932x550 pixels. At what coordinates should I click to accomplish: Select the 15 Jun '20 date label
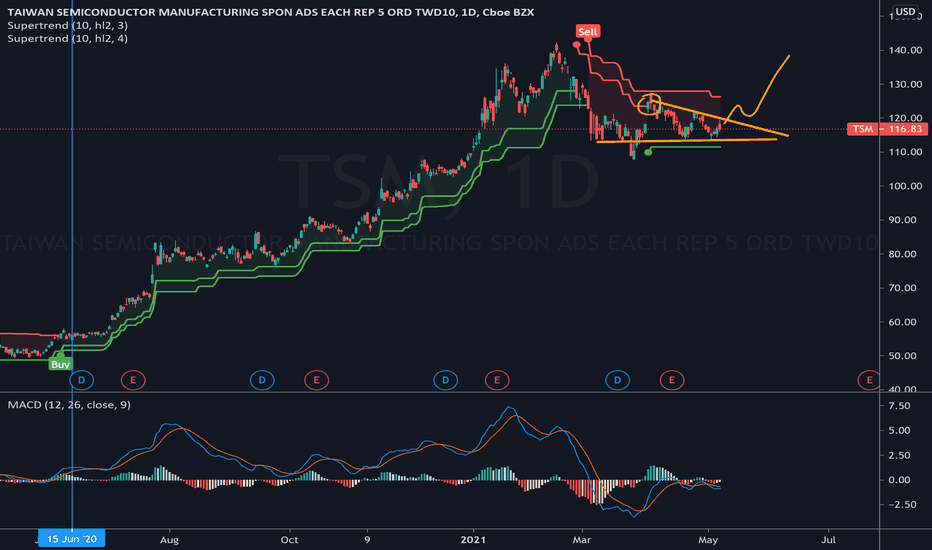71,539
